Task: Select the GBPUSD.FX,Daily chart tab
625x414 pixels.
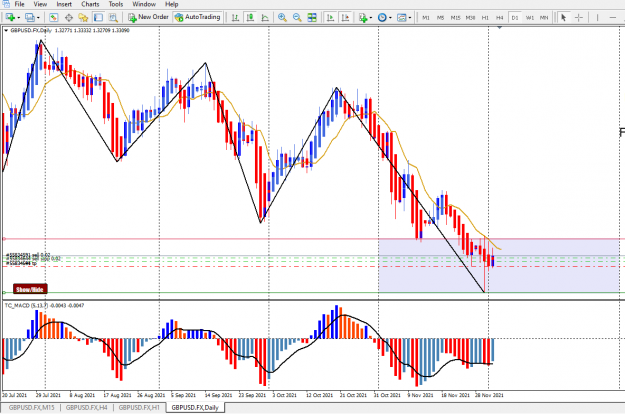Action: point(195,408)
